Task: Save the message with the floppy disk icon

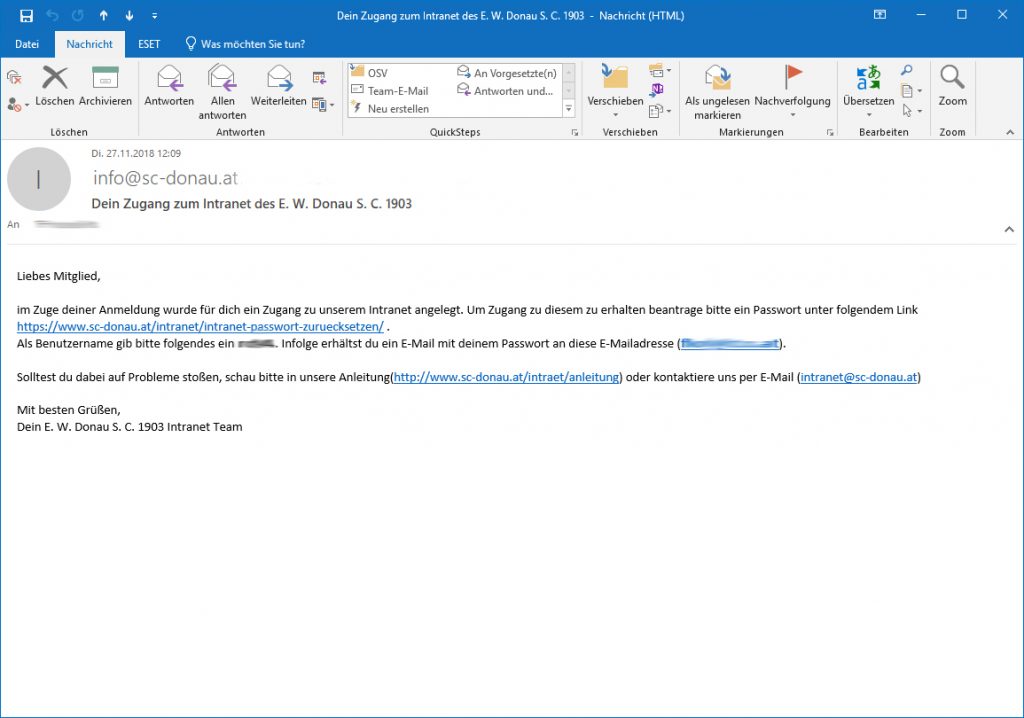Action: [x=26, y=16]
